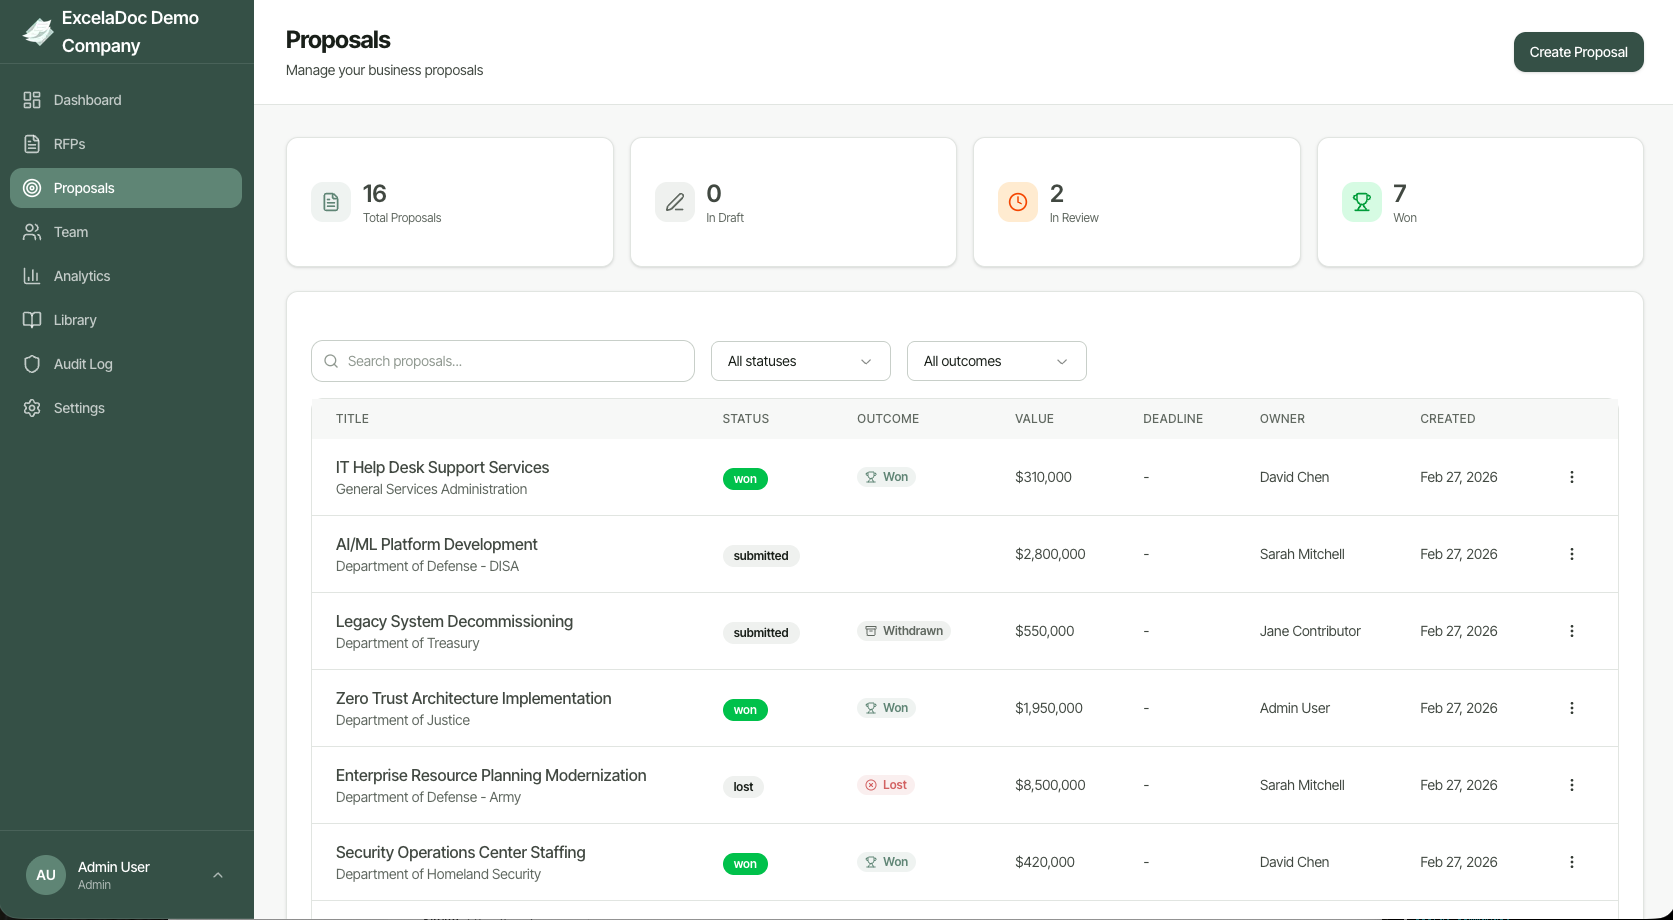Click Withdrawn outcome badge on Legacy System row

pyautogui.click(x=904, y=631)
